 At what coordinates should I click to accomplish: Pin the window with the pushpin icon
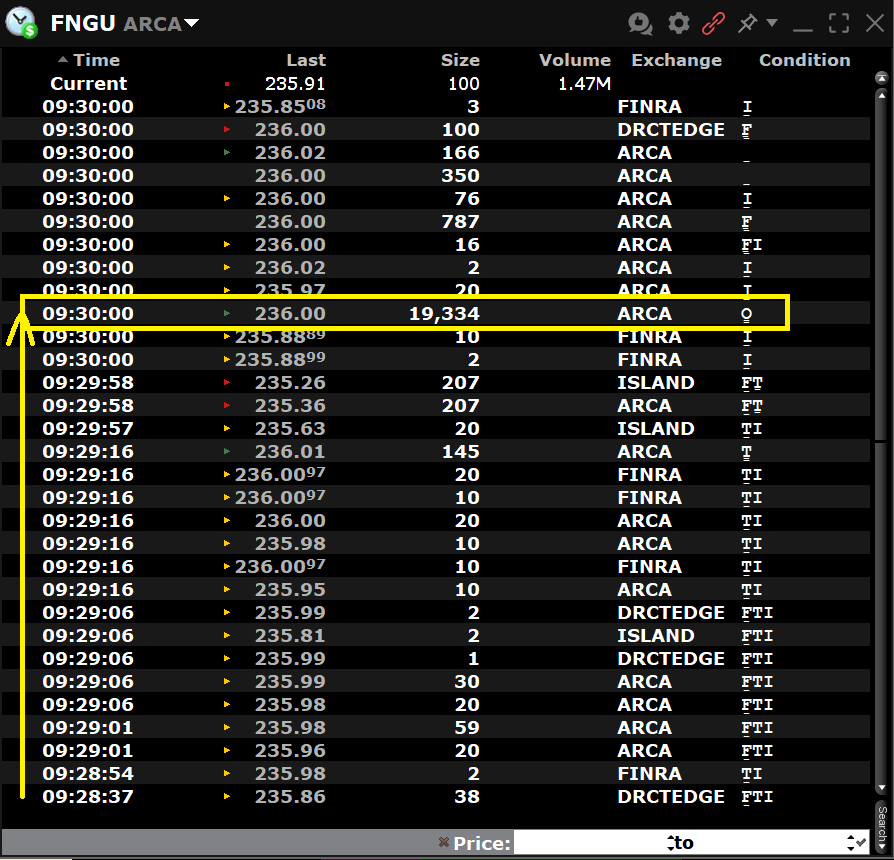747,23
